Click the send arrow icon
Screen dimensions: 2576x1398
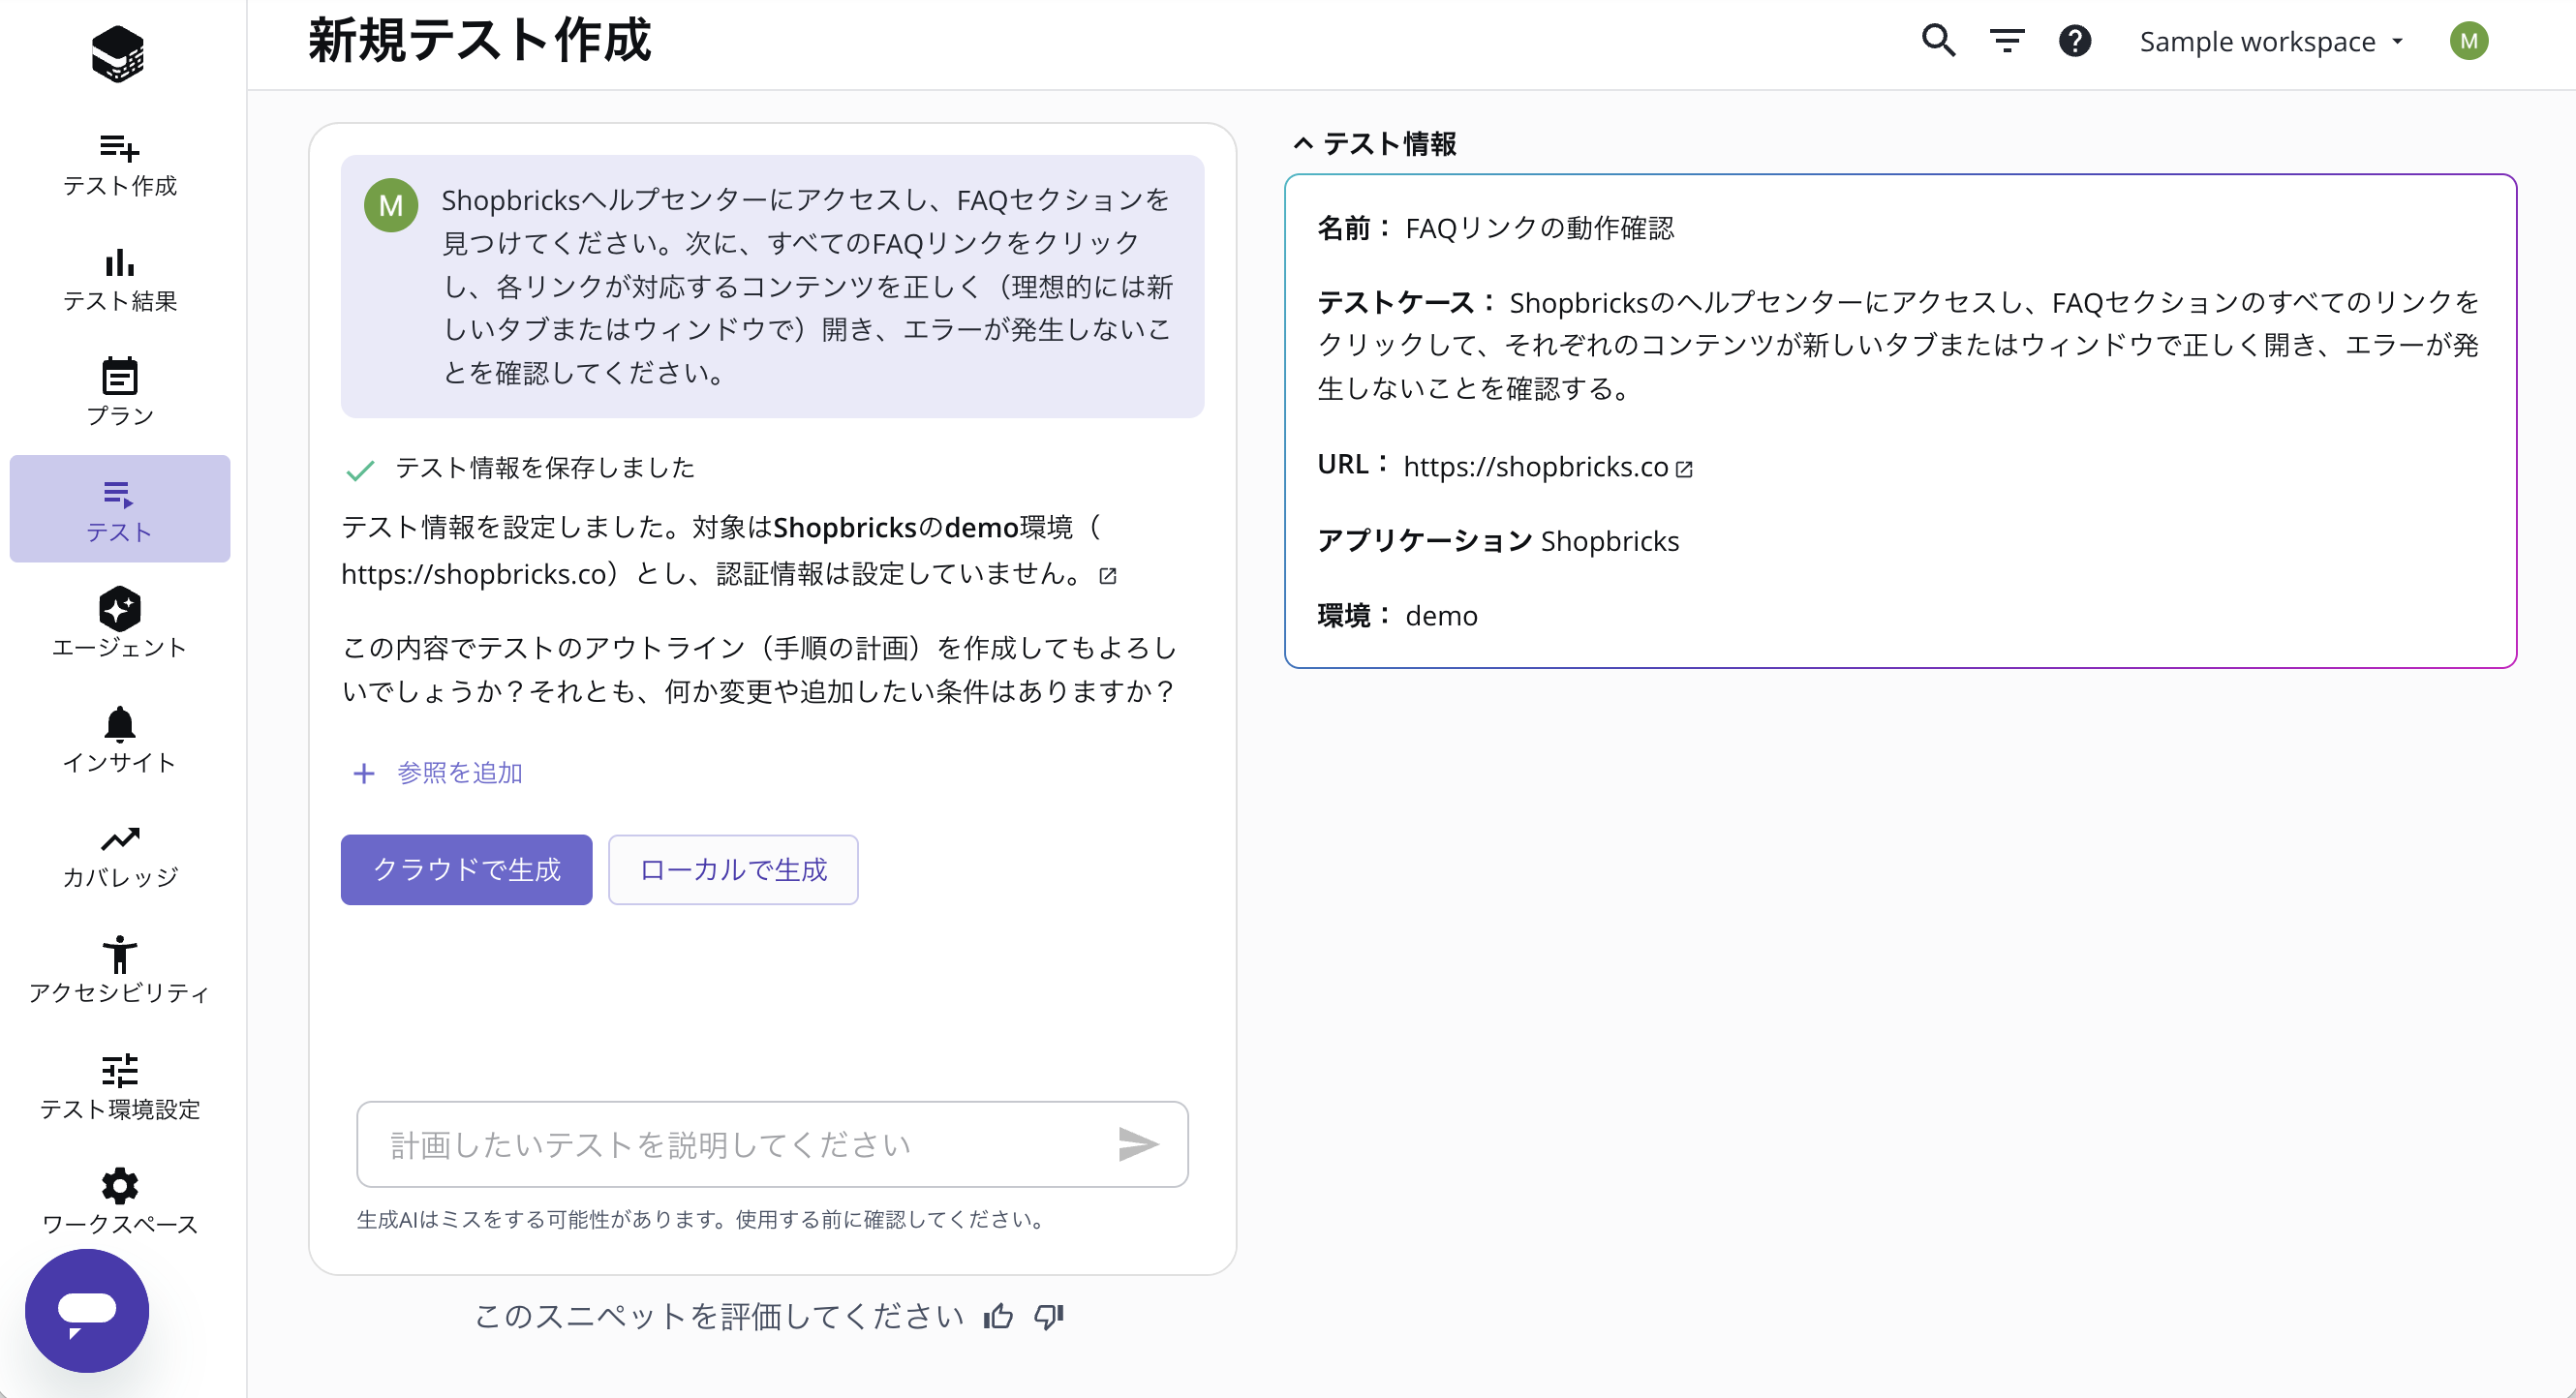pos(1138,1144)
